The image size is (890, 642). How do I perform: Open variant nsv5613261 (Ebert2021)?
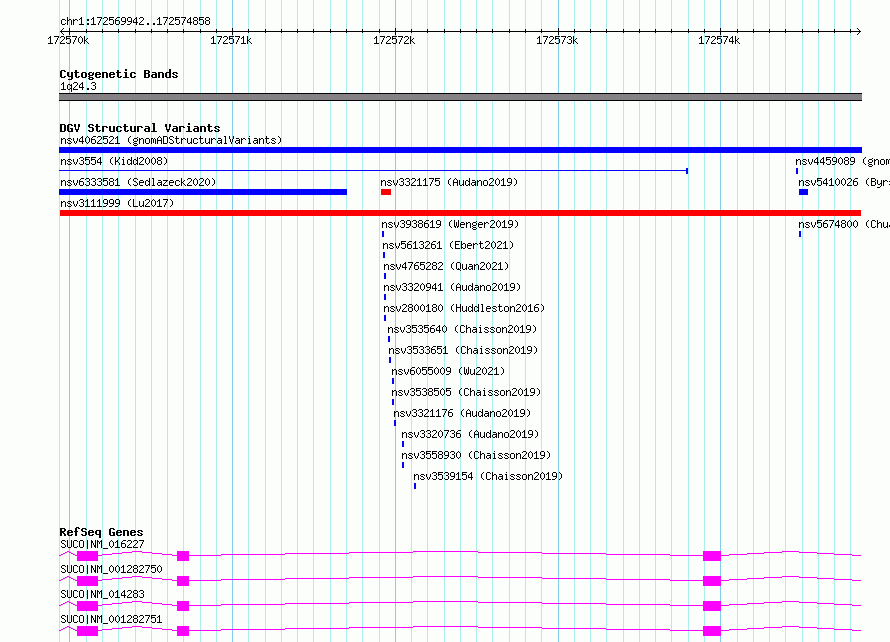pos(448,245)
